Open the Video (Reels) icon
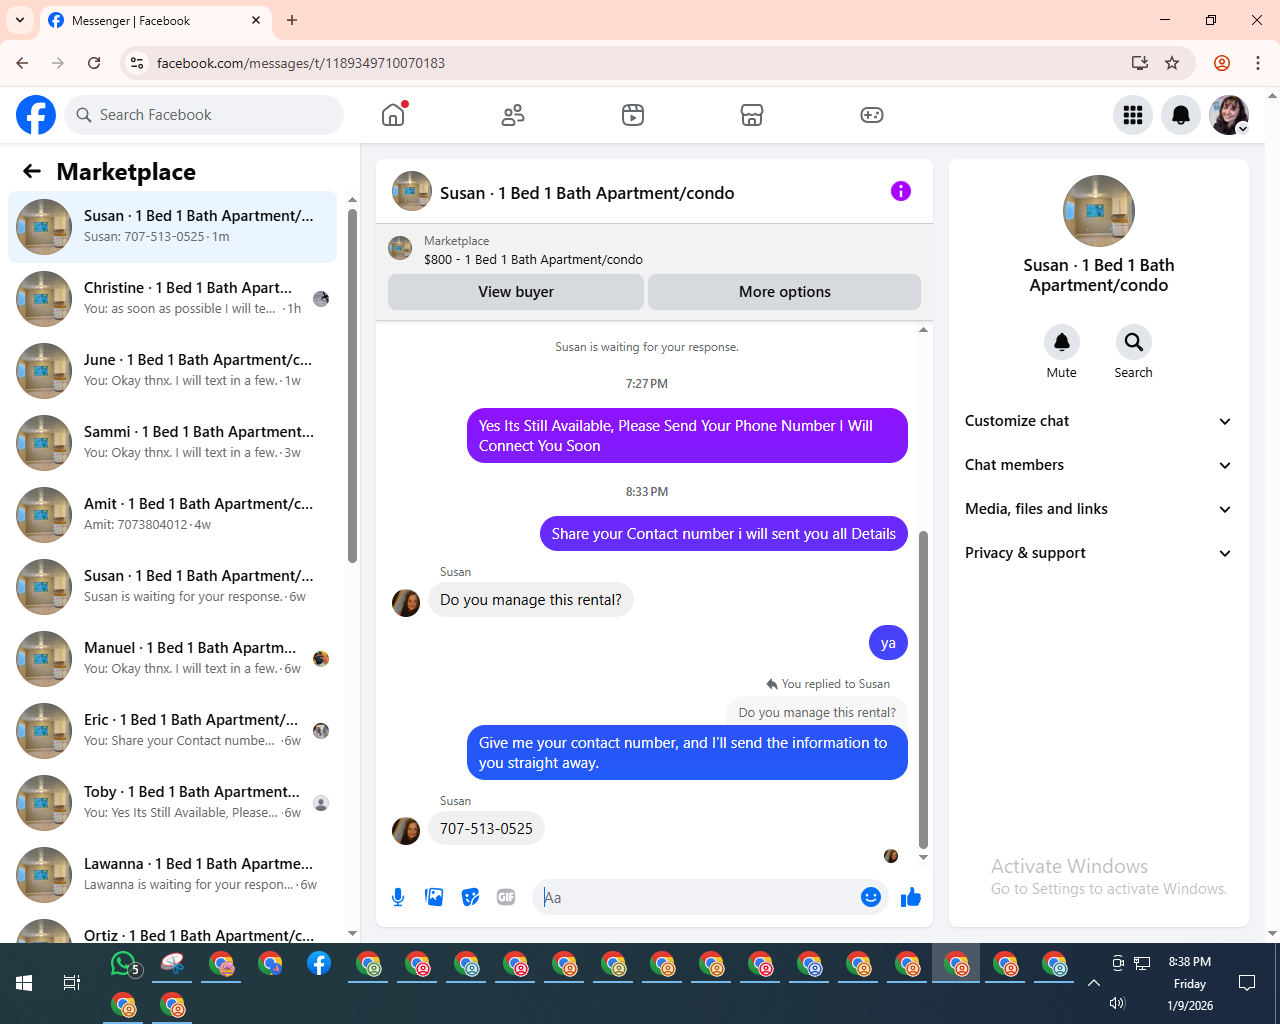The width and height of the screenshot is (1280, 1024). (633, 115)
